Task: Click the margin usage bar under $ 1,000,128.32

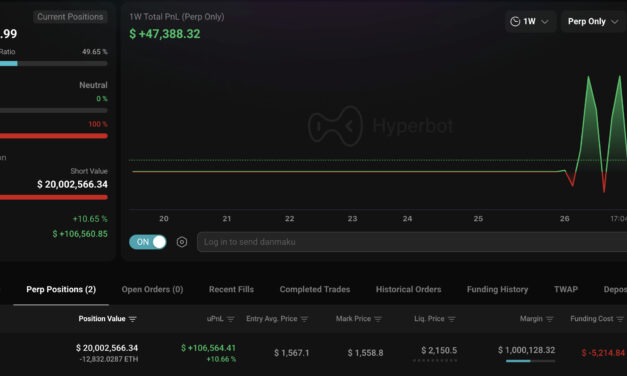Action: tap(530, 361)
